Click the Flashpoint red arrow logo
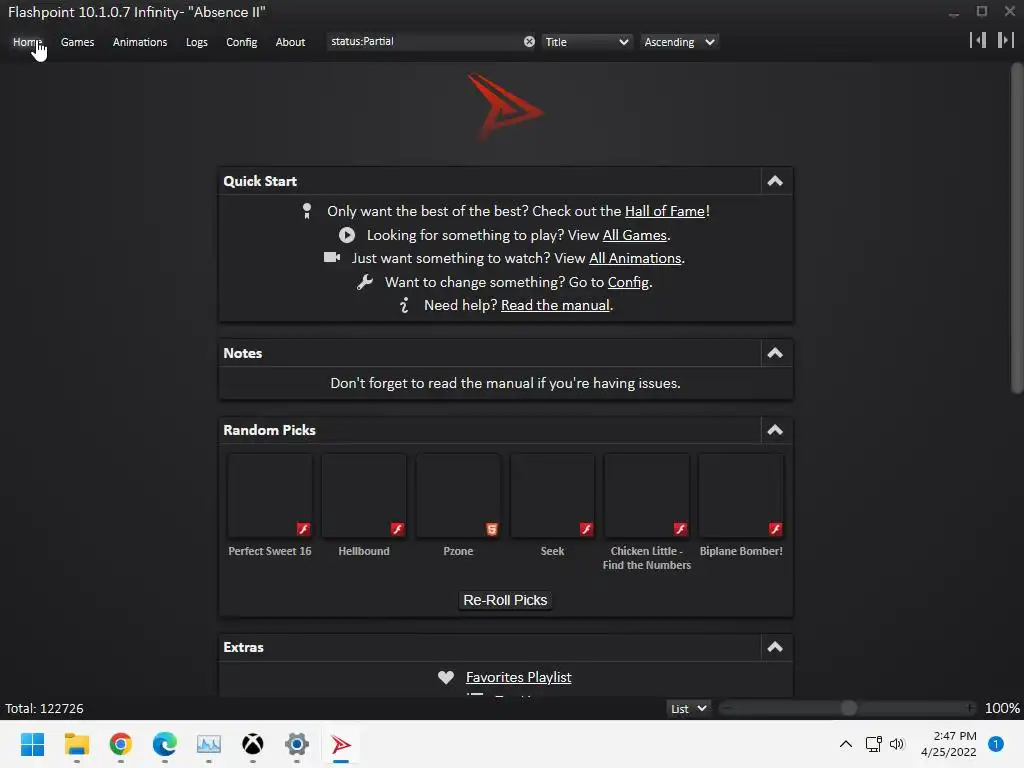The height and width of the screenshot is (768, 1024). coord(504,106)
